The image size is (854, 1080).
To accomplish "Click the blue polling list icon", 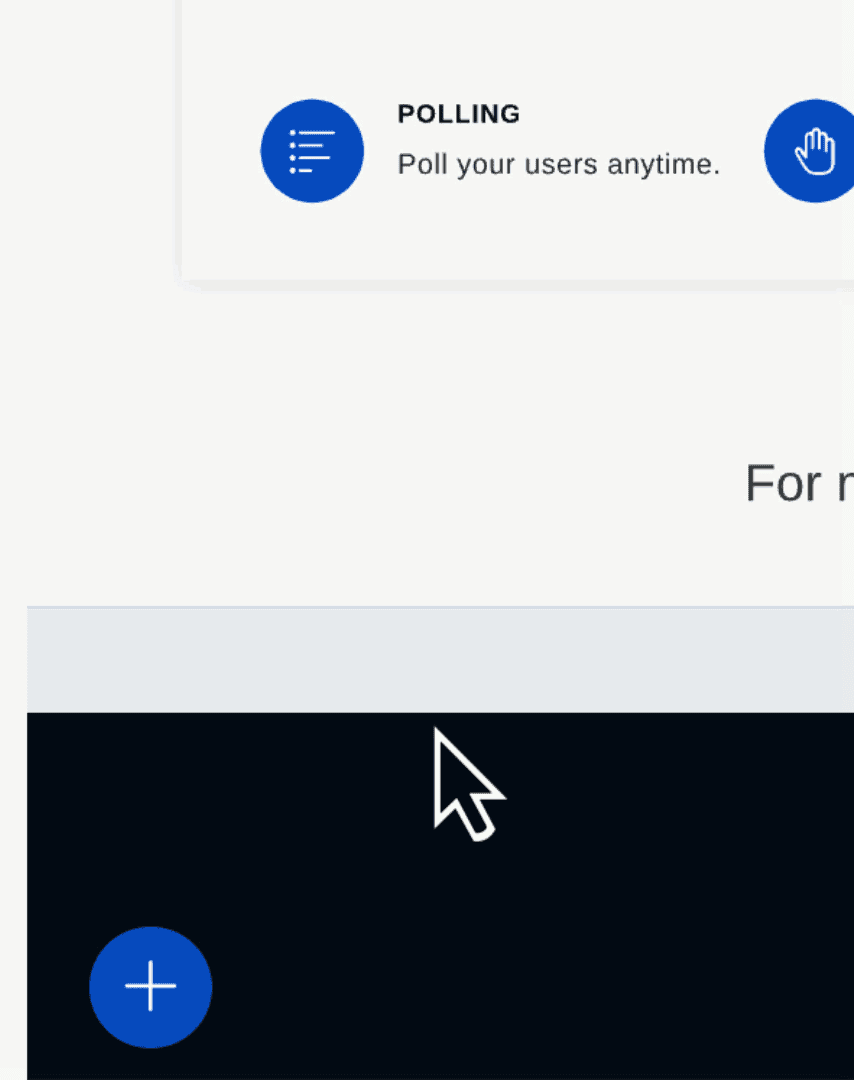I will (312, 151).
